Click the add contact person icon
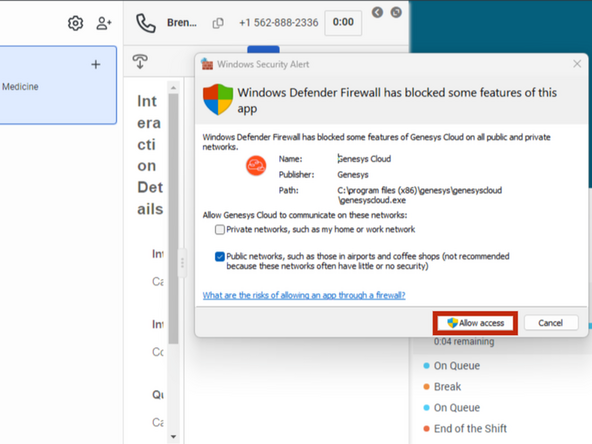This screenshot has width=592, height=444. 104,23
